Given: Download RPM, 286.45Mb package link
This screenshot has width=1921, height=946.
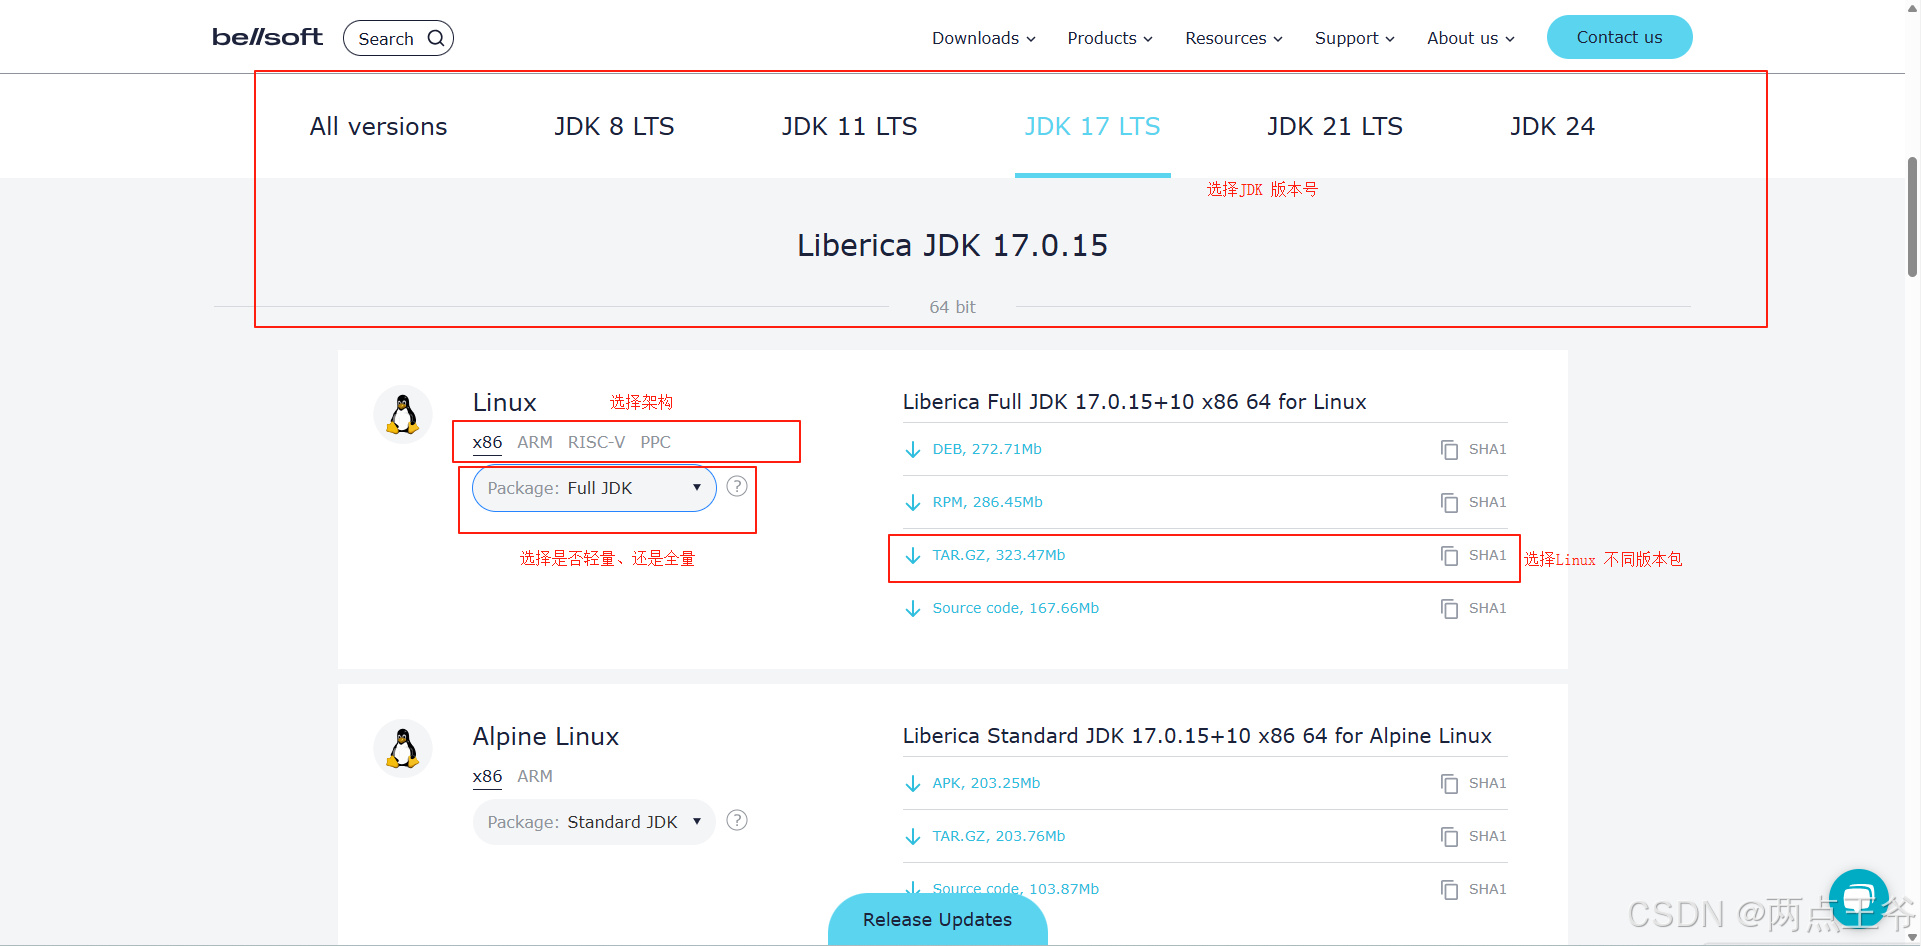Looking at the screenshot, I should pyautogui.click(x=987, y=502).
